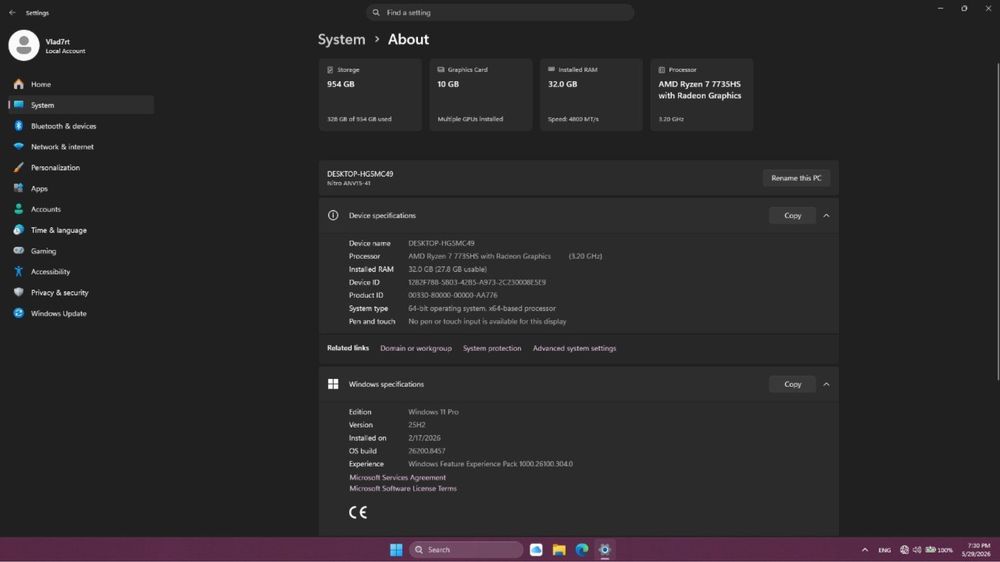Select System in sidebar
This screenshot has width=1000, height=562.
tap(81, 105)
